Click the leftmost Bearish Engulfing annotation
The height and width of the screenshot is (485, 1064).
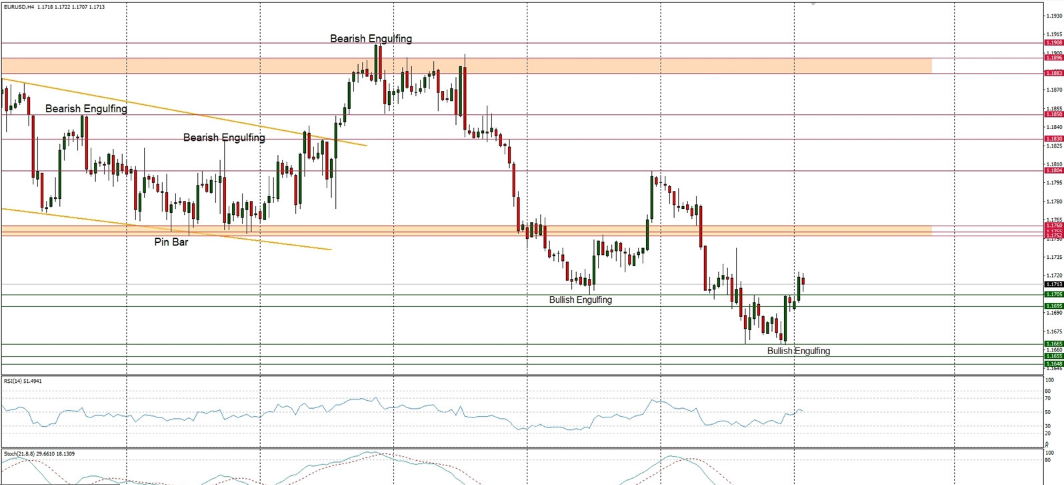pos(86,108)
